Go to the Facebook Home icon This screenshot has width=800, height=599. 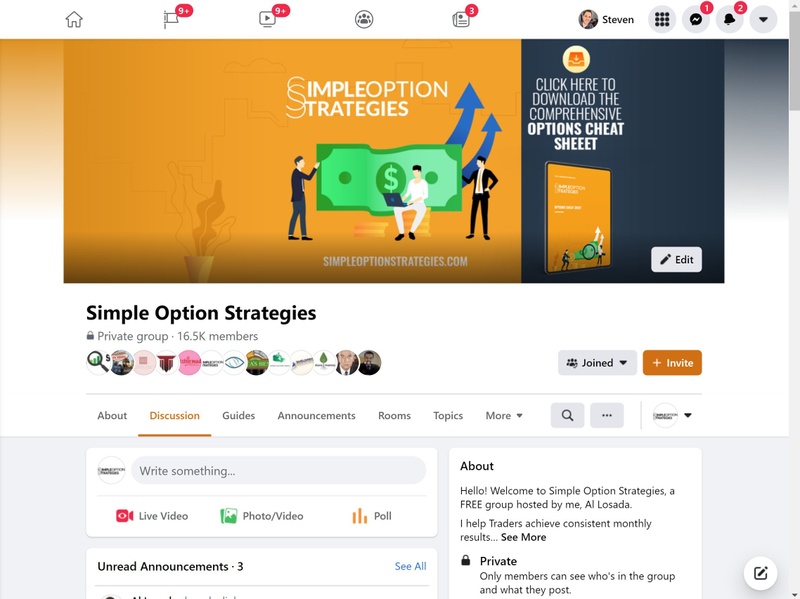point(74,19)
